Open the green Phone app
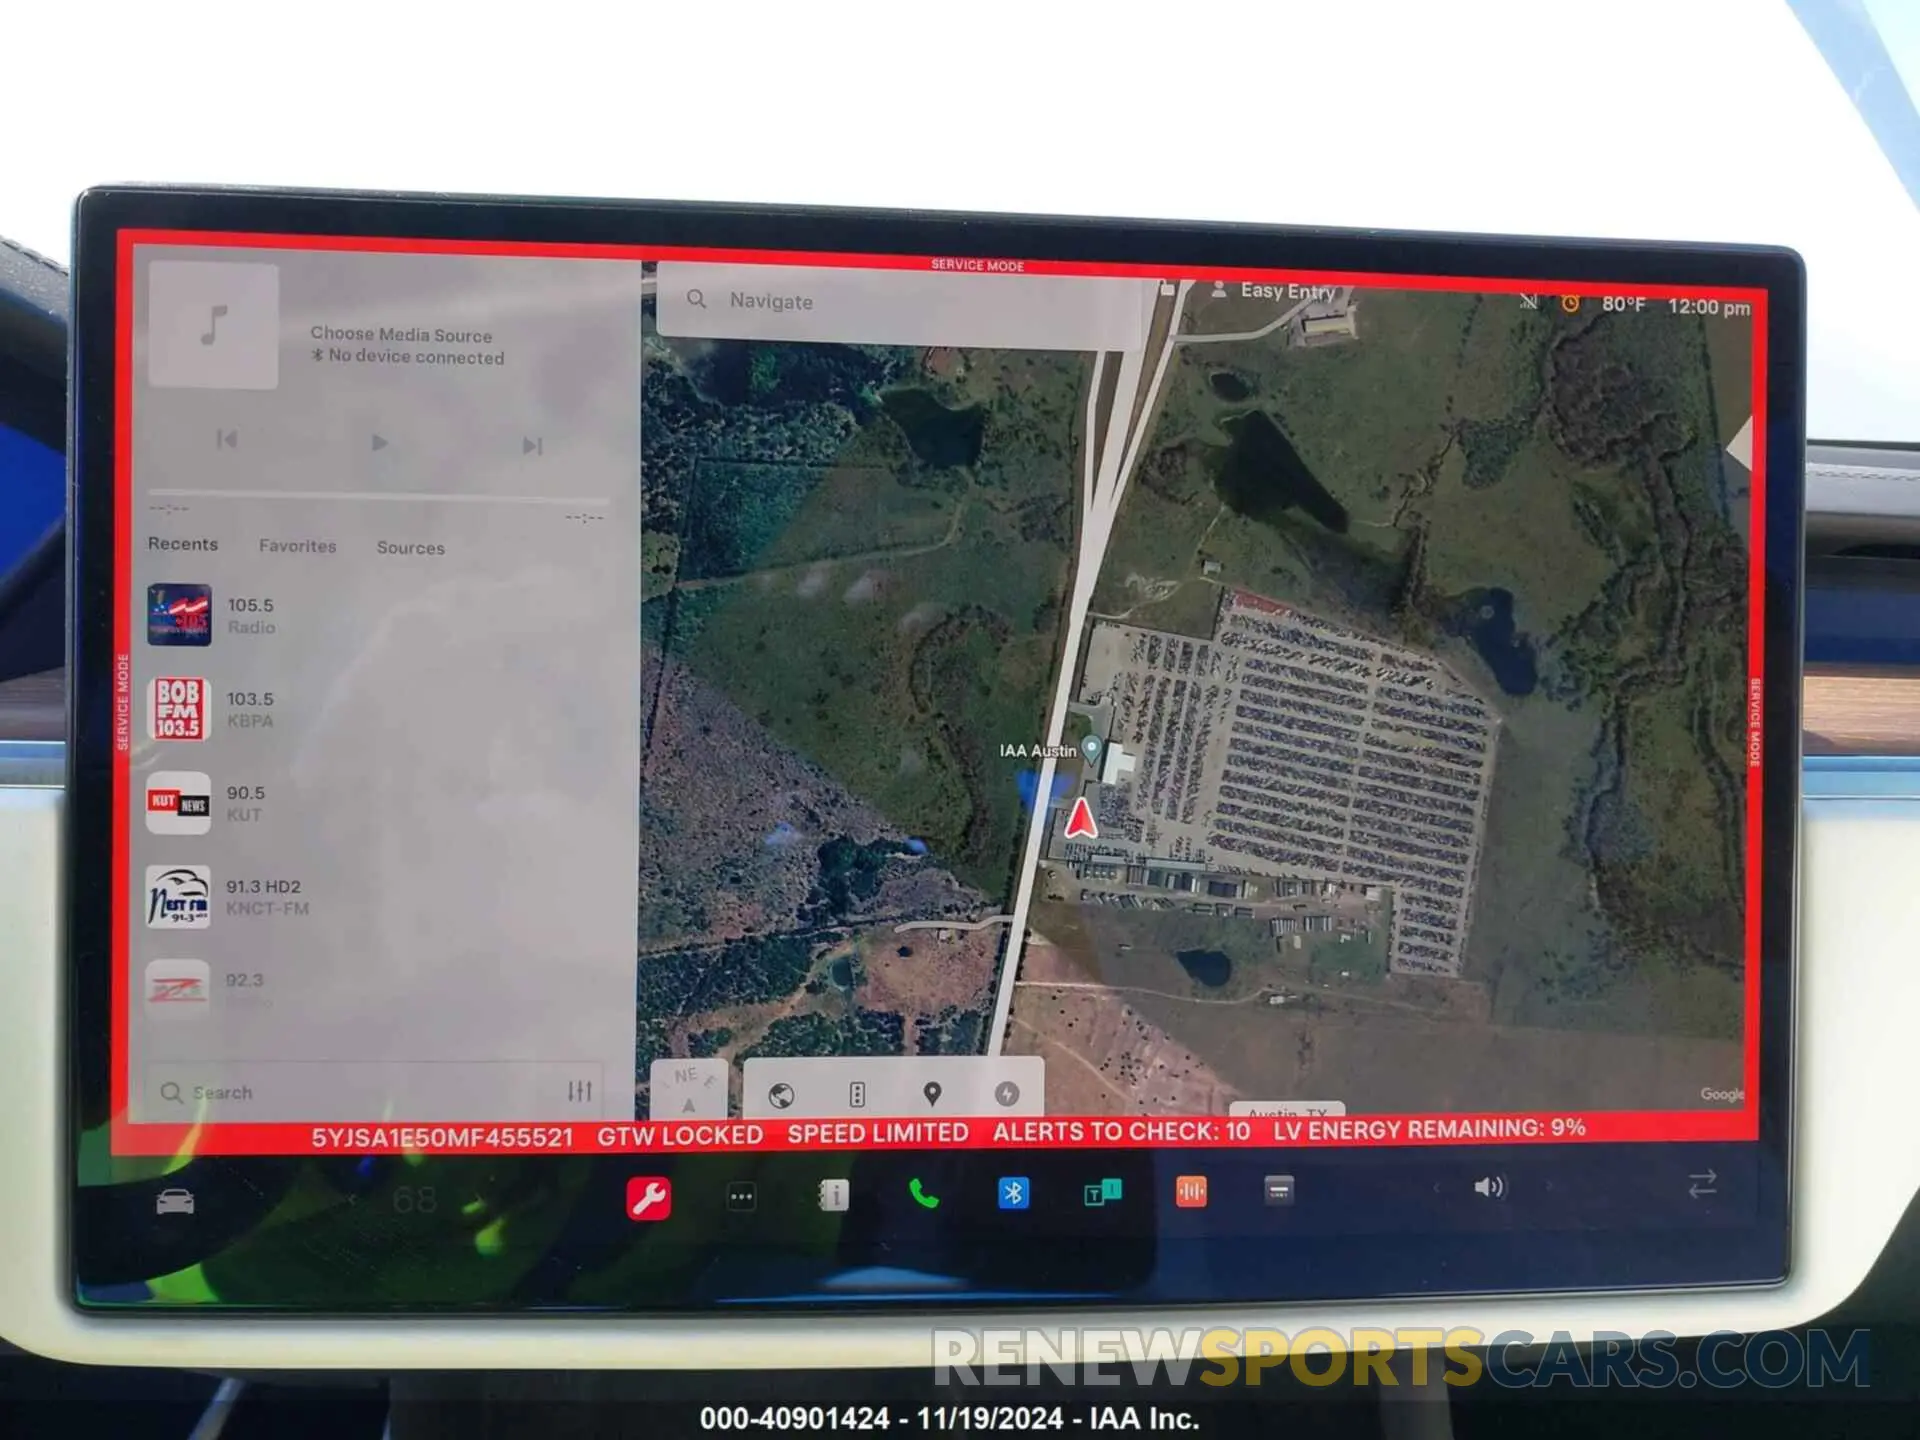 923,1193
